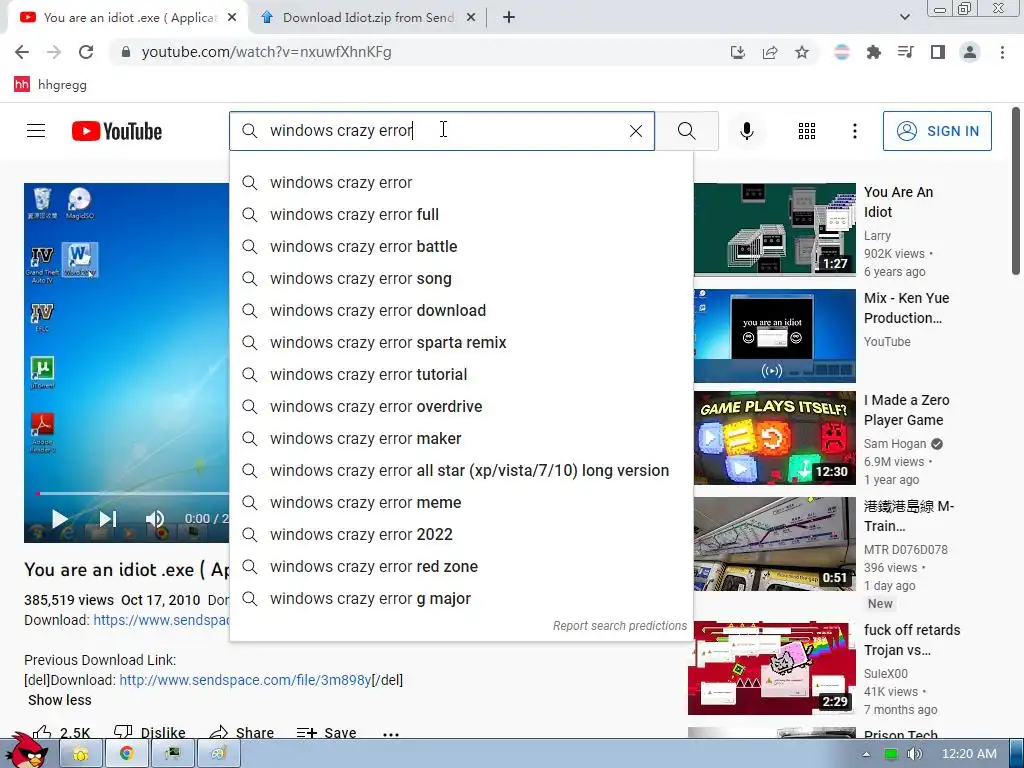Open the 'Trojan vs...' video thumbnail
This screenshot has width=1024, height=768.
772,668
